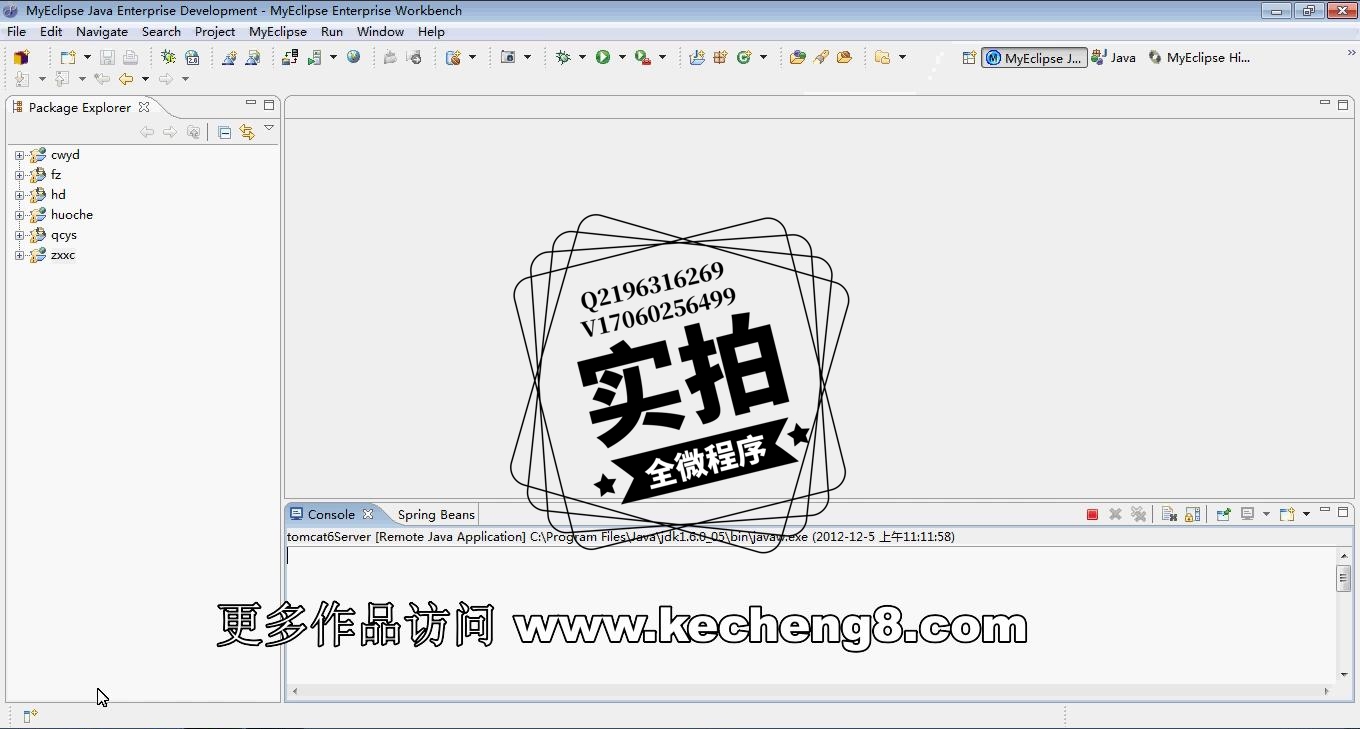The height and width of the screenshot is (729, 1360).
Task: Click the console vertical scrollbar thumb
Action: point(1343,578)
